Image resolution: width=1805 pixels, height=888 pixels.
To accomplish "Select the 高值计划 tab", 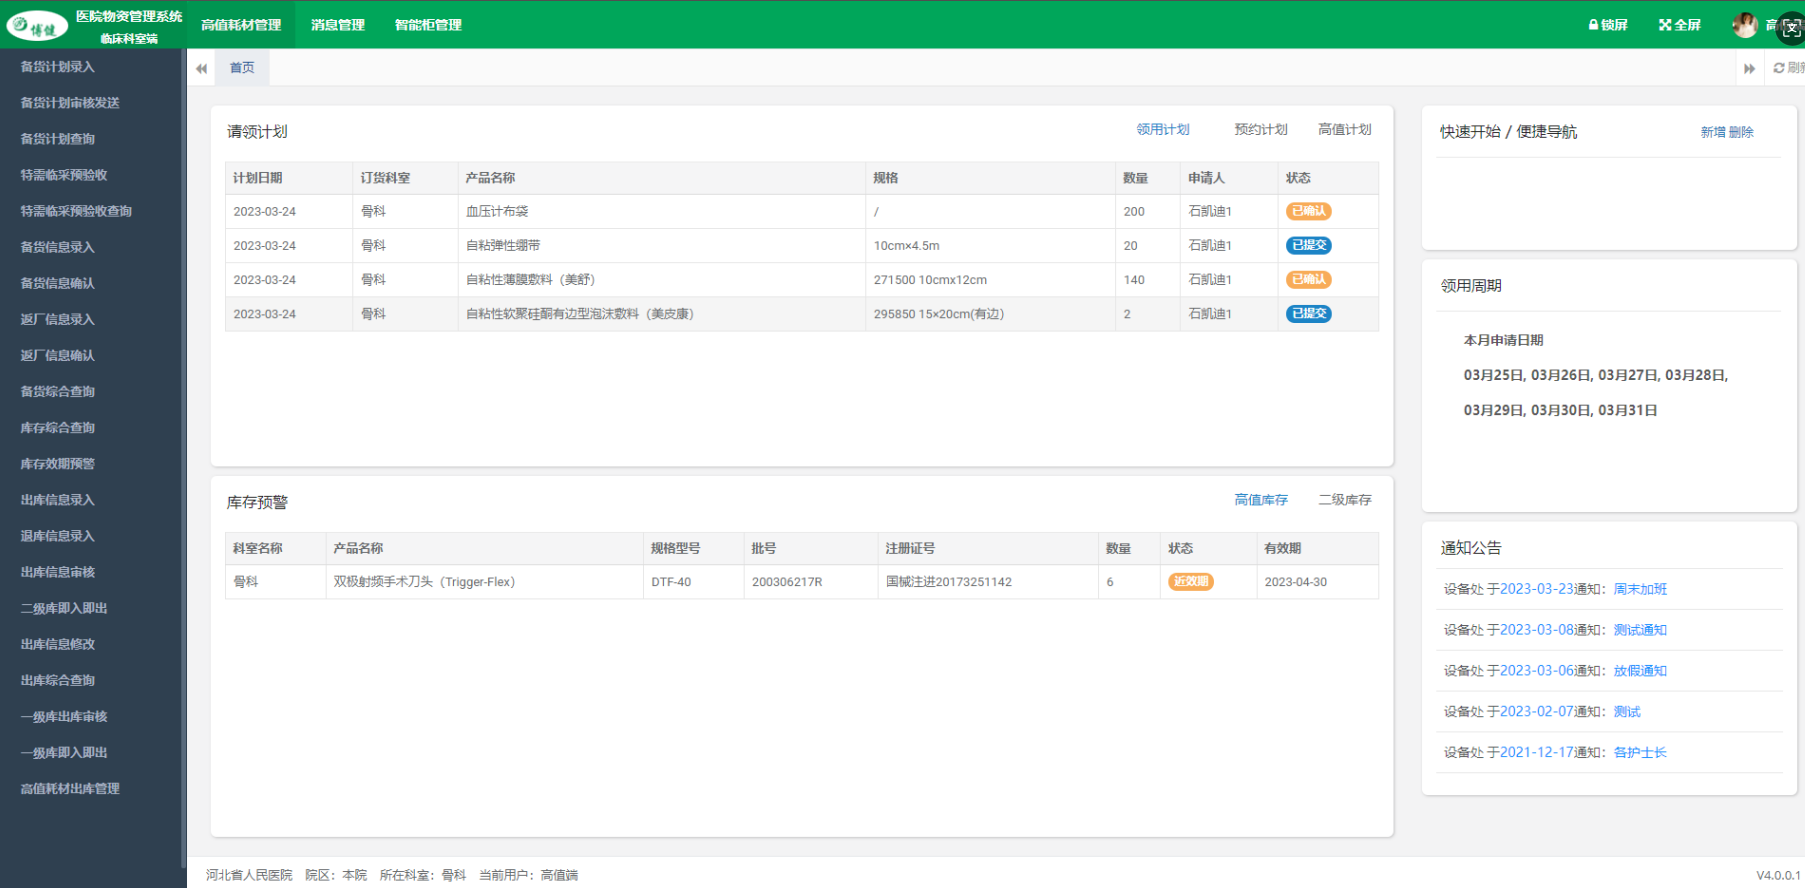I will (x=1345, y=130).
